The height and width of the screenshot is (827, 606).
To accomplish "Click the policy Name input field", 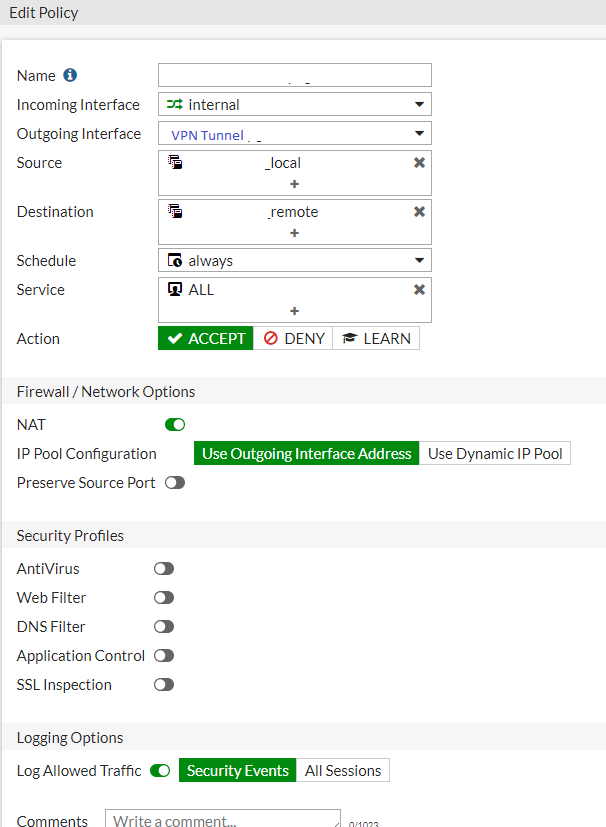I will coord(294,75).
